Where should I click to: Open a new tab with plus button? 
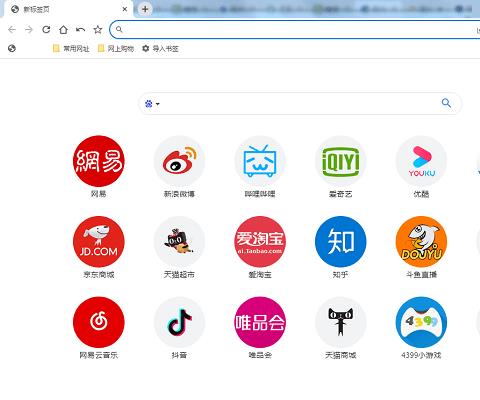pos(145,9)
